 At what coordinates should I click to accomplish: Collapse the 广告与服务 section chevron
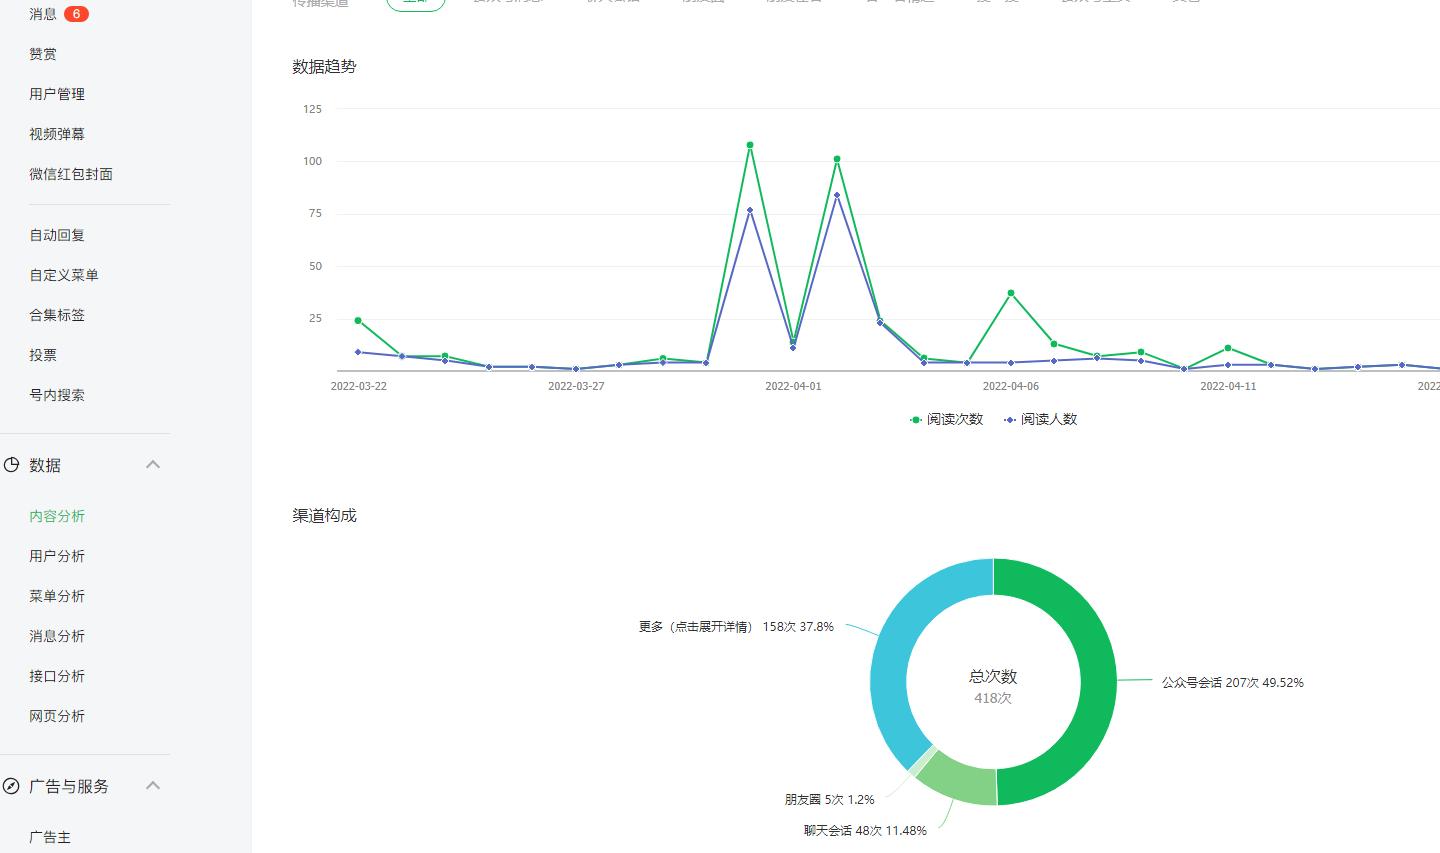[x=153, y=786]
